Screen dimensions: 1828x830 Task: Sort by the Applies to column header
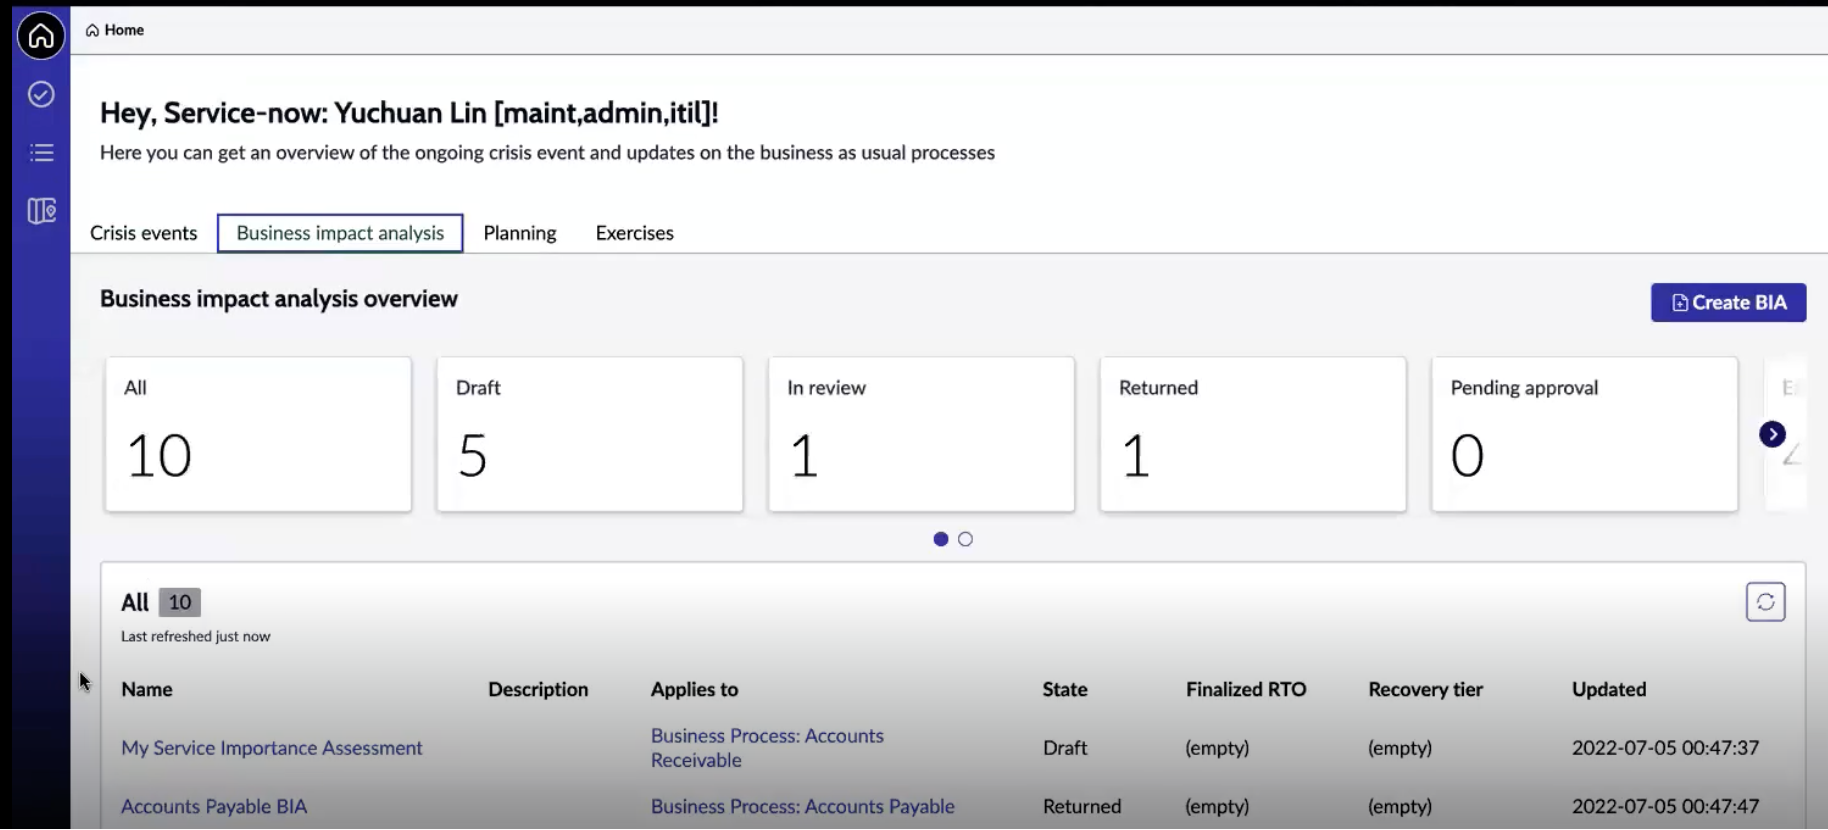pyautogui.click(x=694, y=689)
